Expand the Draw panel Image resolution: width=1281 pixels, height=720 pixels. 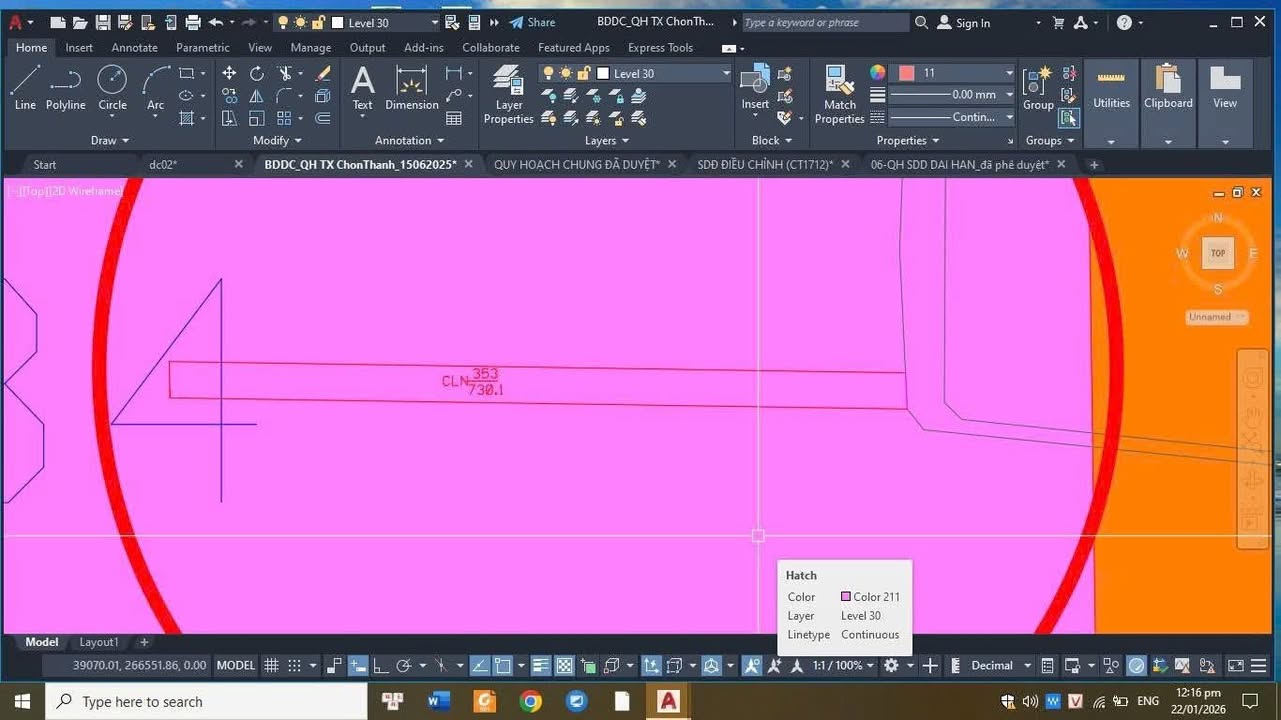click(x=108, y=140)
